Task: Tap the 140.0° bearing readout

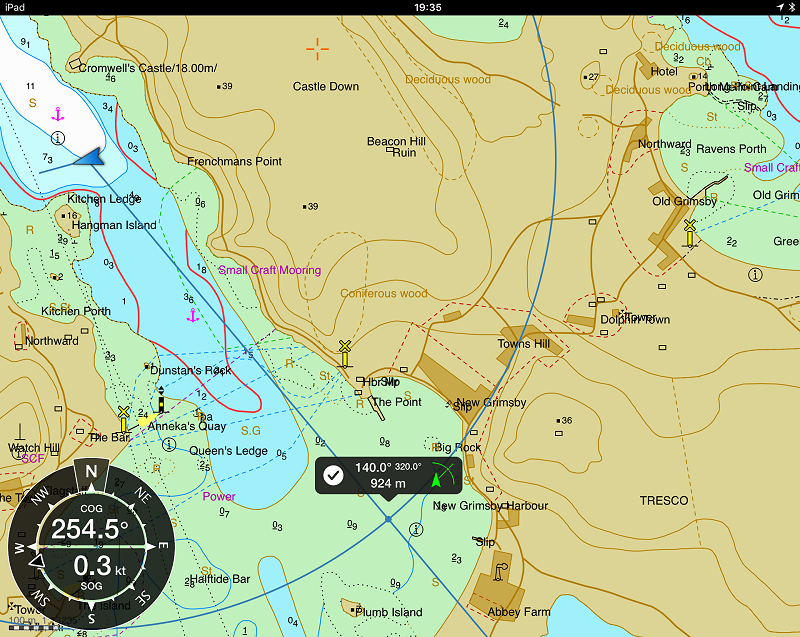Action: (373, 468)
